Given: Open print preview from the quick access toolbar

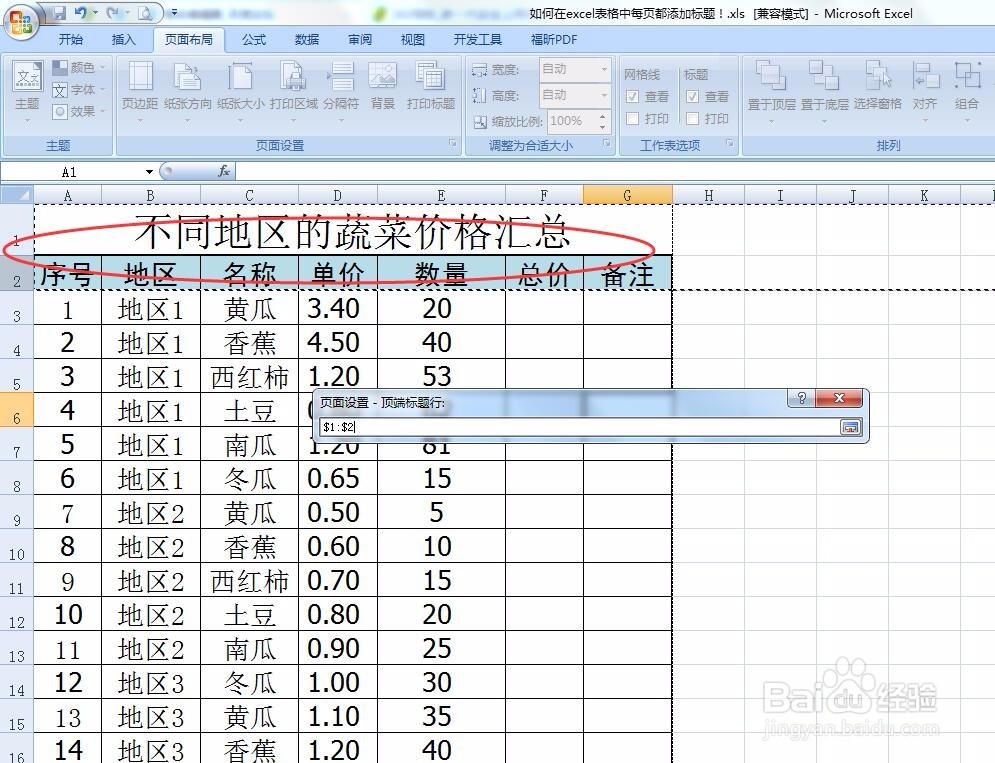Looking at the screenshot, I should coord(145,12).
